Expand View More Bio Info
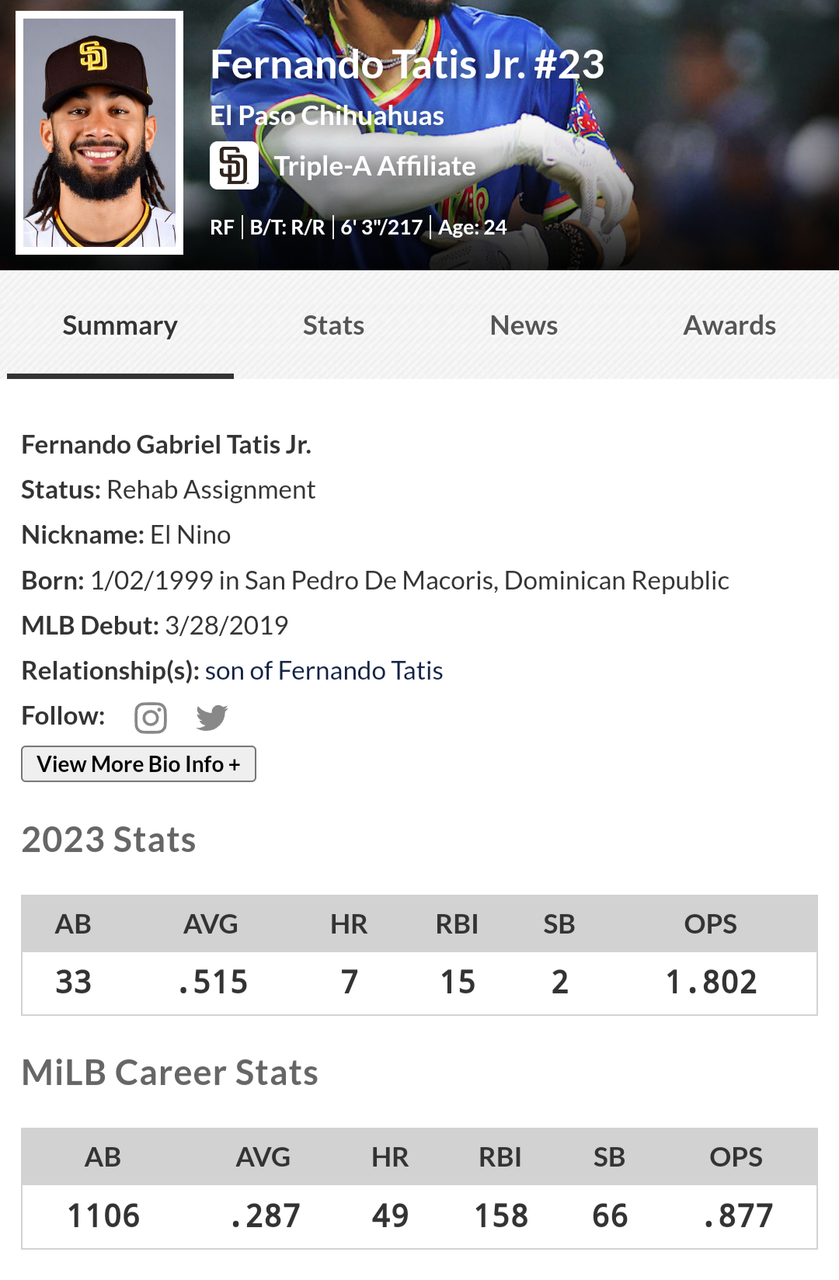 (139, 764)
